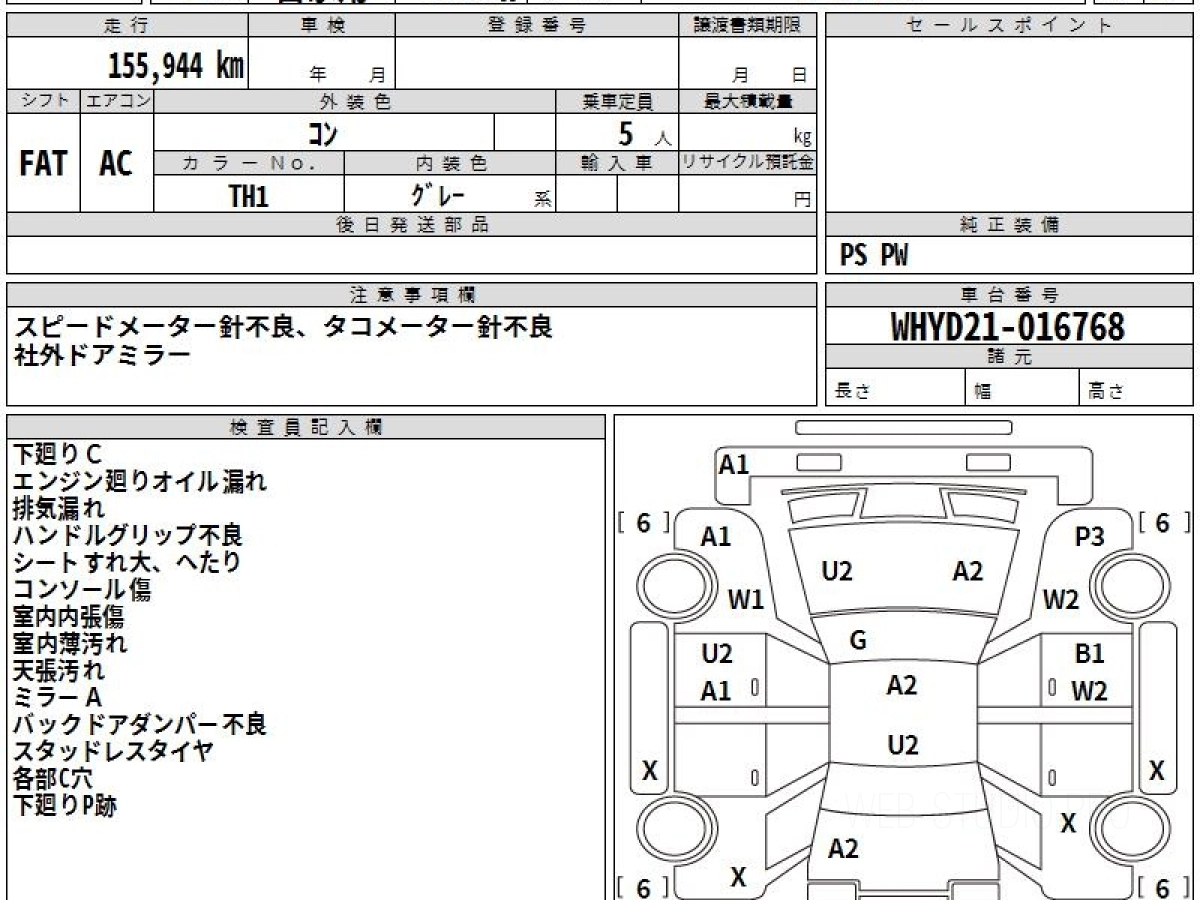Click the W1 mark on the car diagram
This screenshot has width=1200, height=900.
point(746,600)
